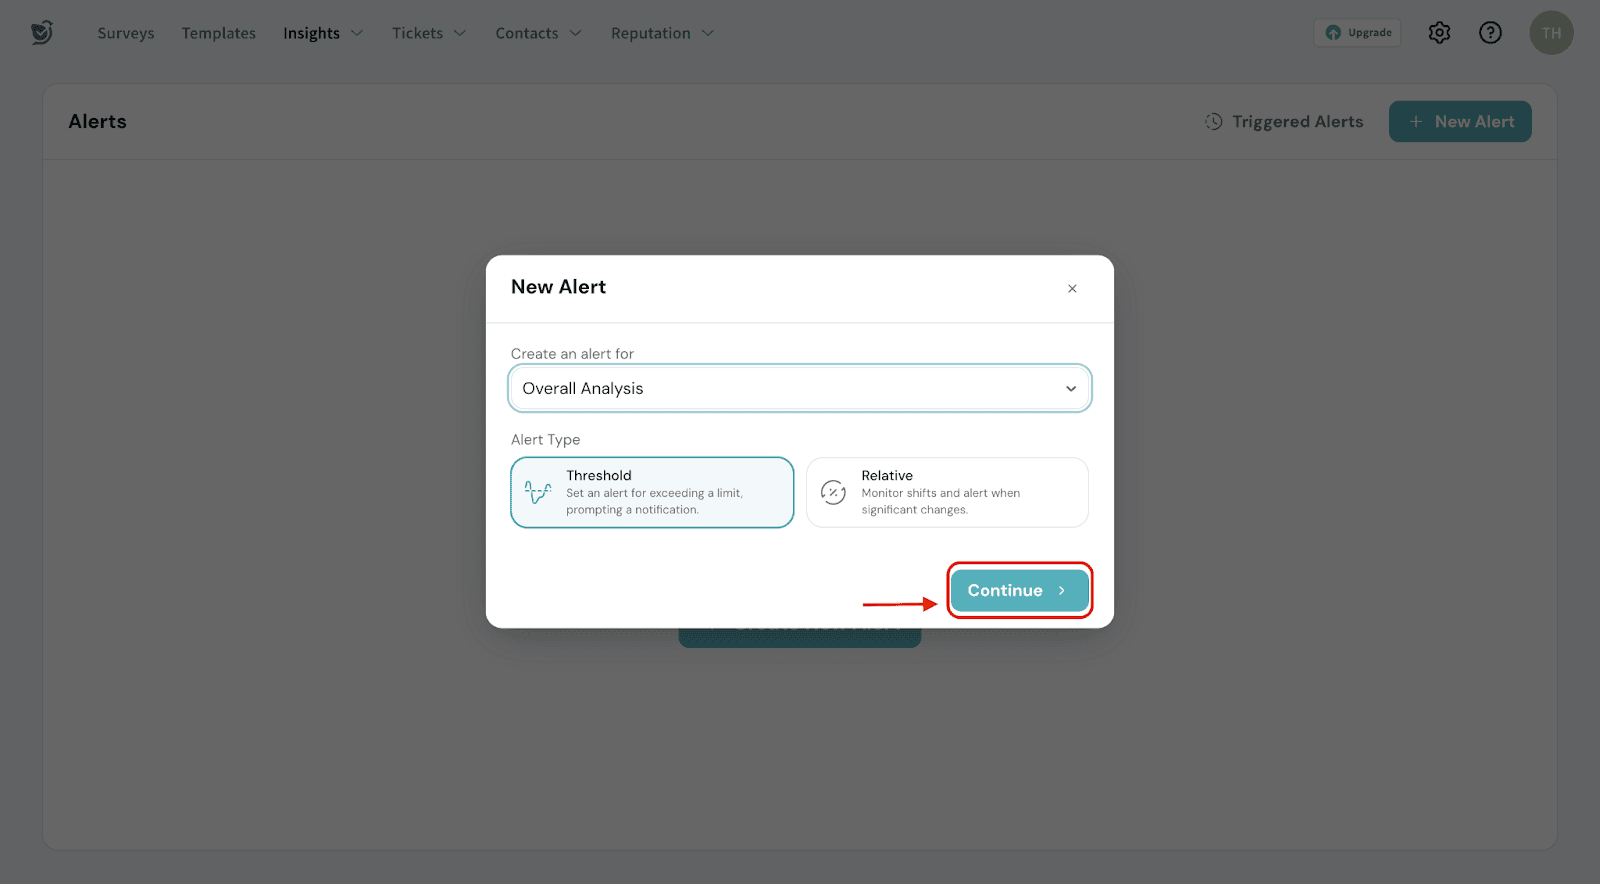Viewport: 1600px width, 884px height.
Task: Expand the Contacts menu
Action: pos(538,33)
